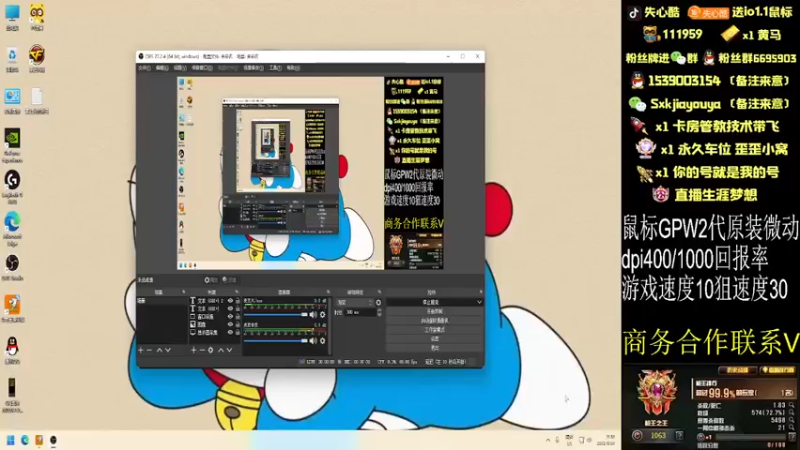Open the scene transition type dropdown

click(354, 303)
